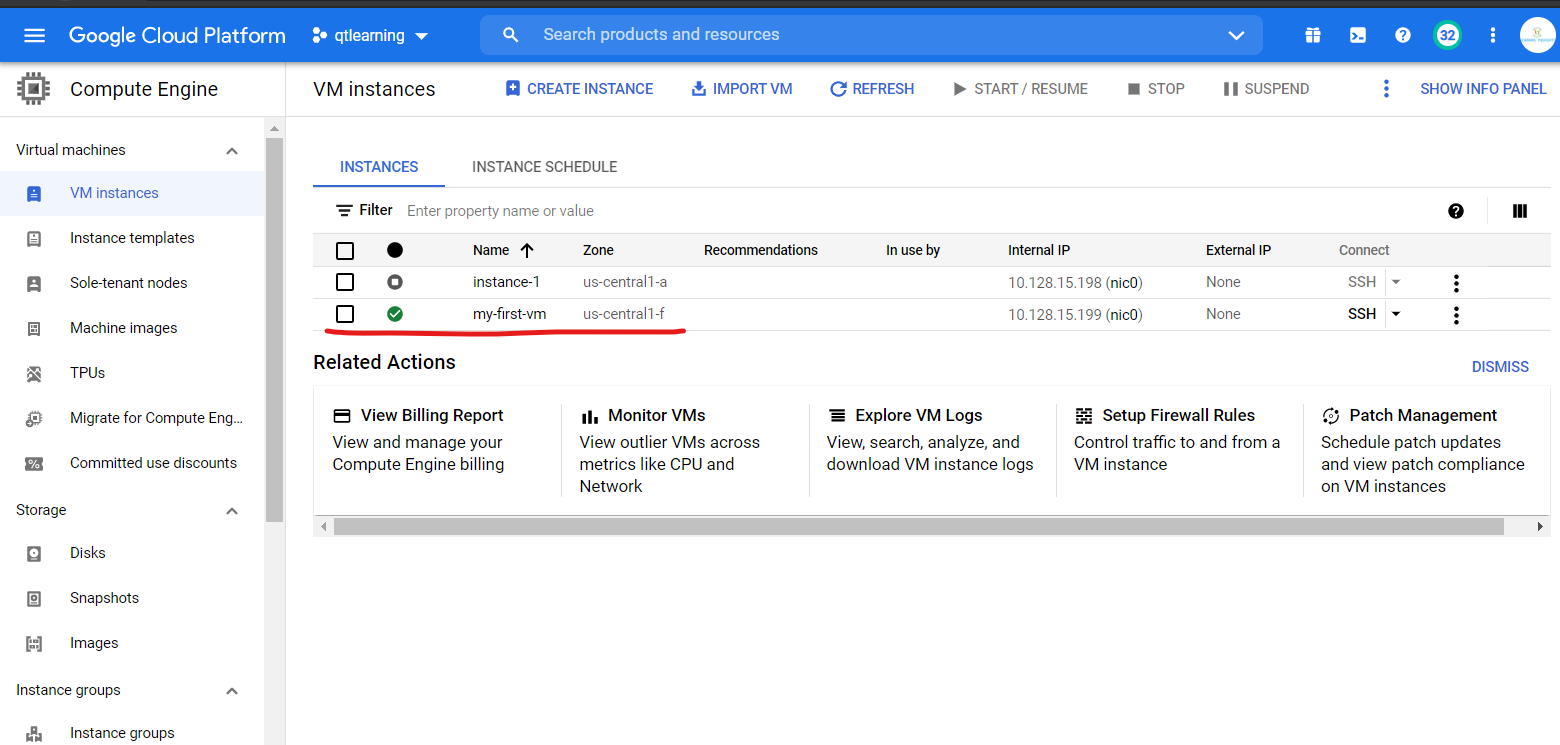This screenshot has width=1560, height=745.
Task: Select the Instances tab
Action: click(379, 167)
